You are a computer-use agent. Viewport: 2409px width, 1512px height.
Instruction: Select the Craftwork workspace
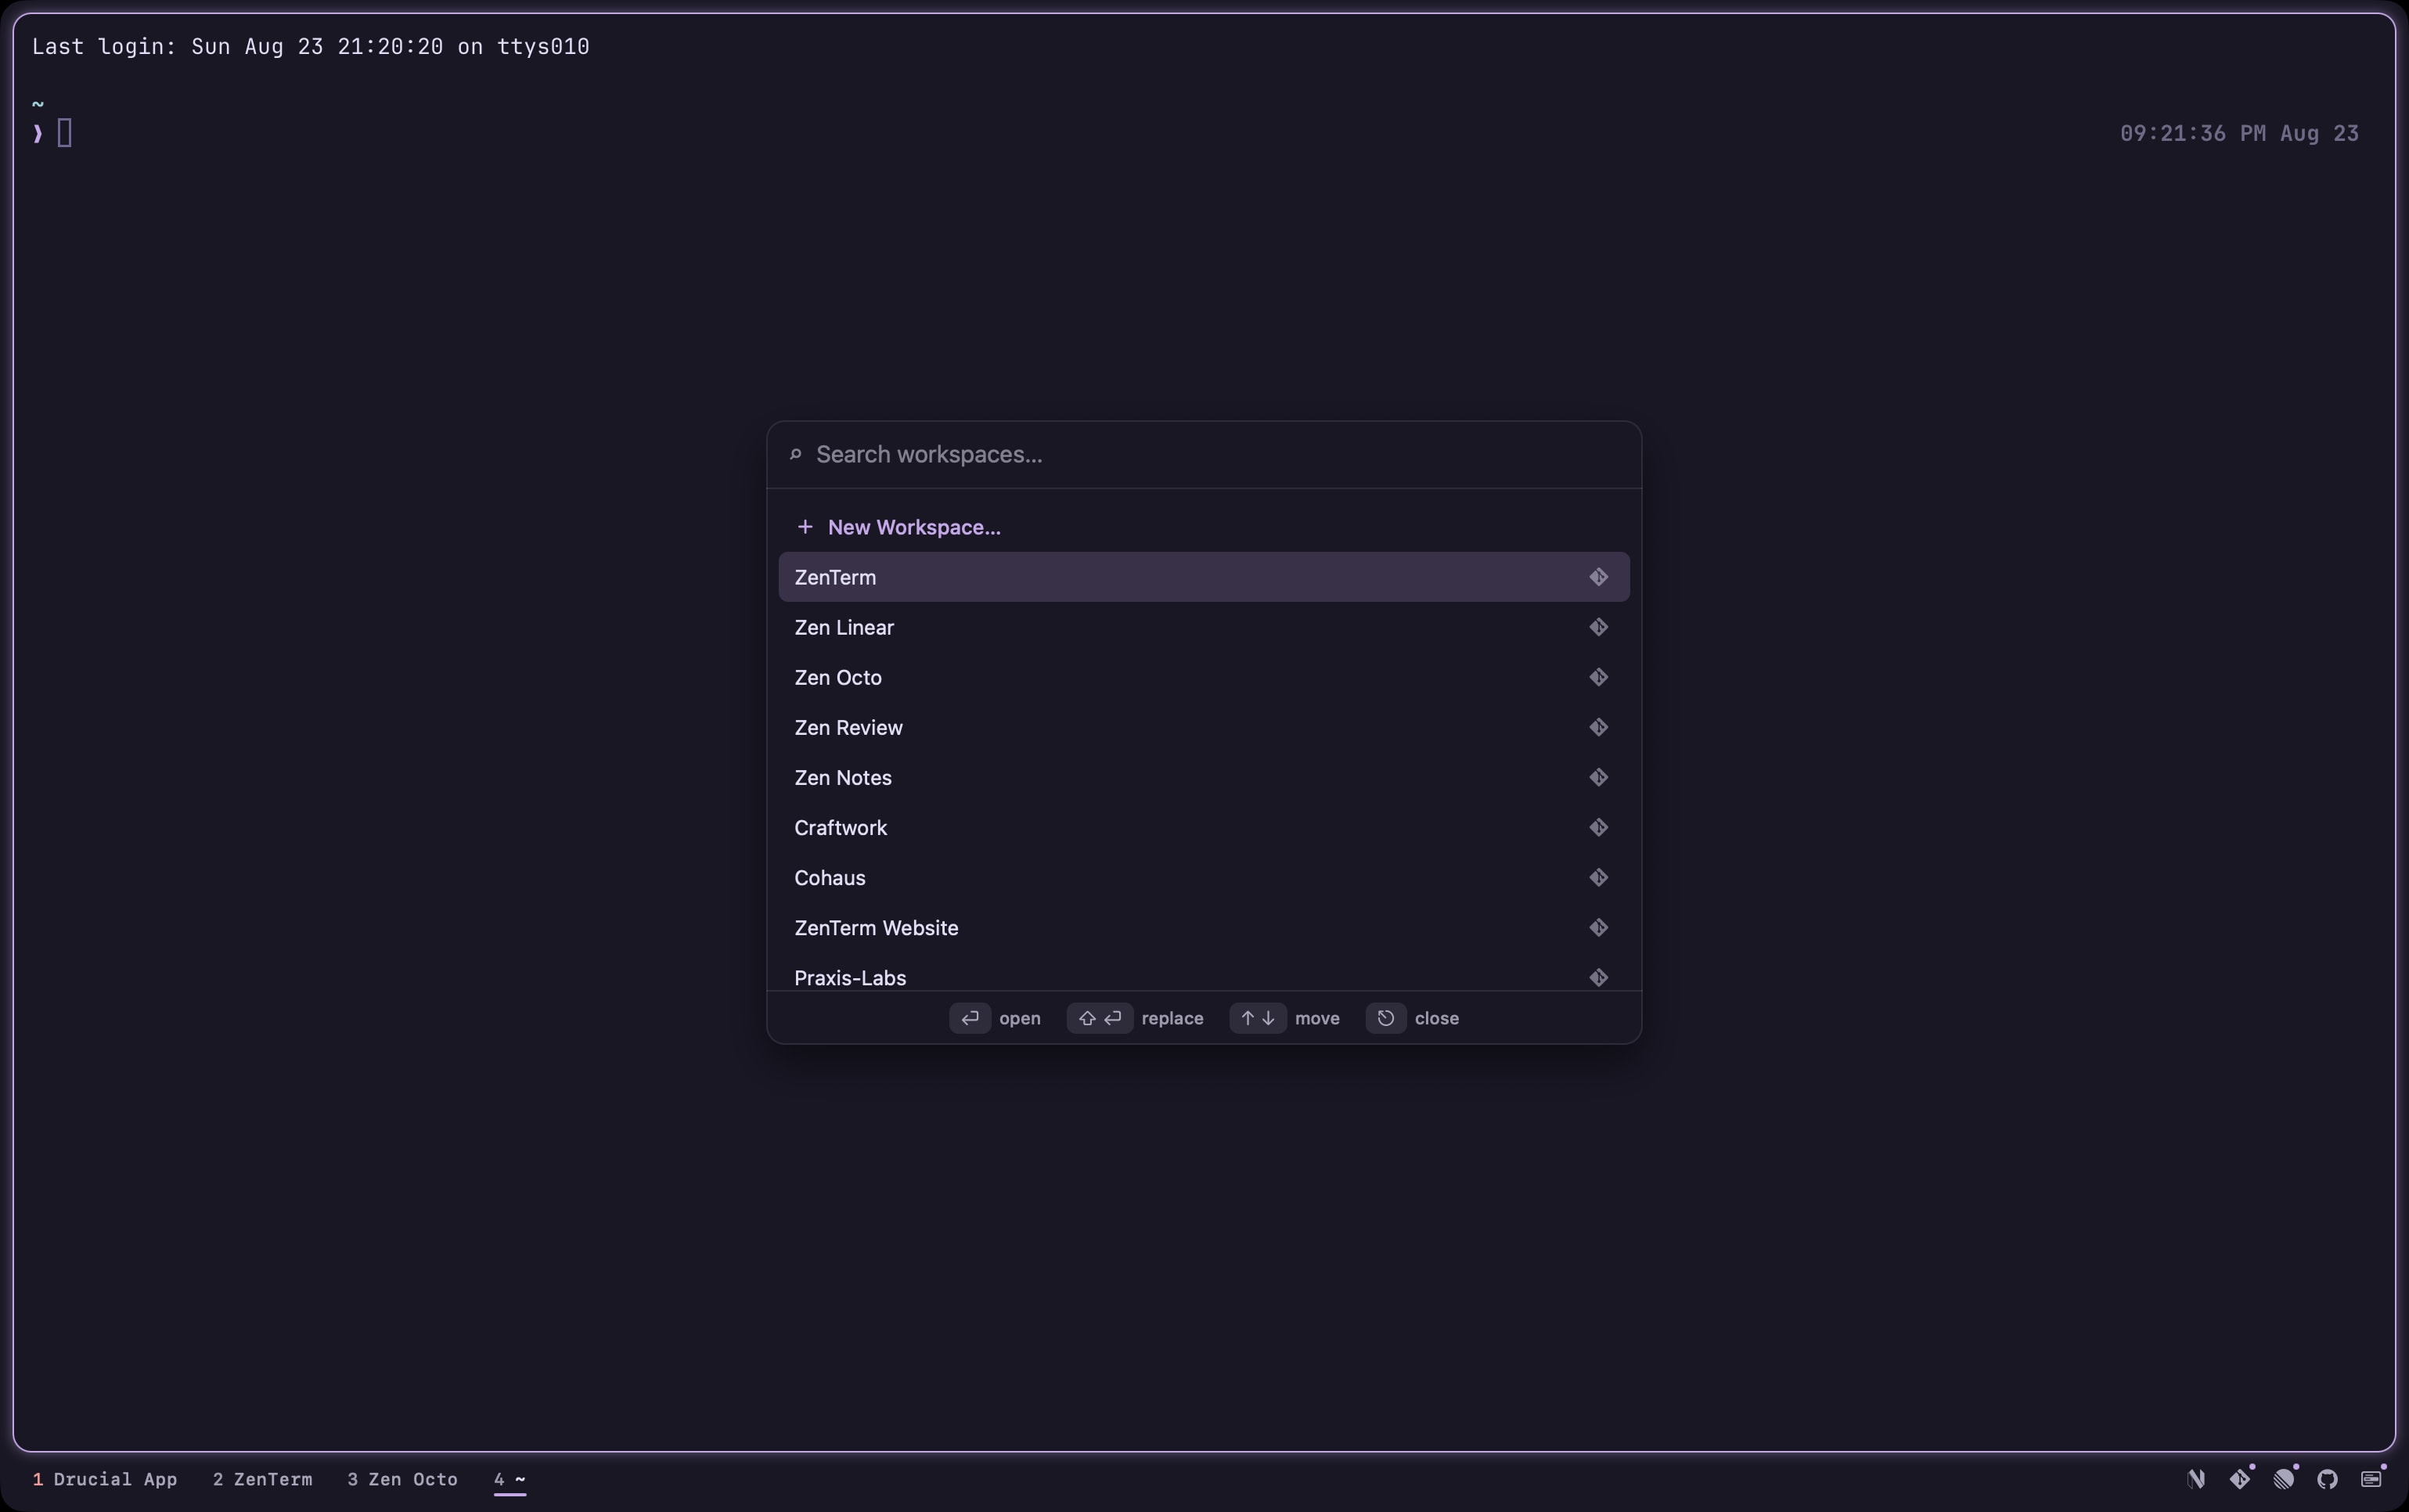point(1204,827)
